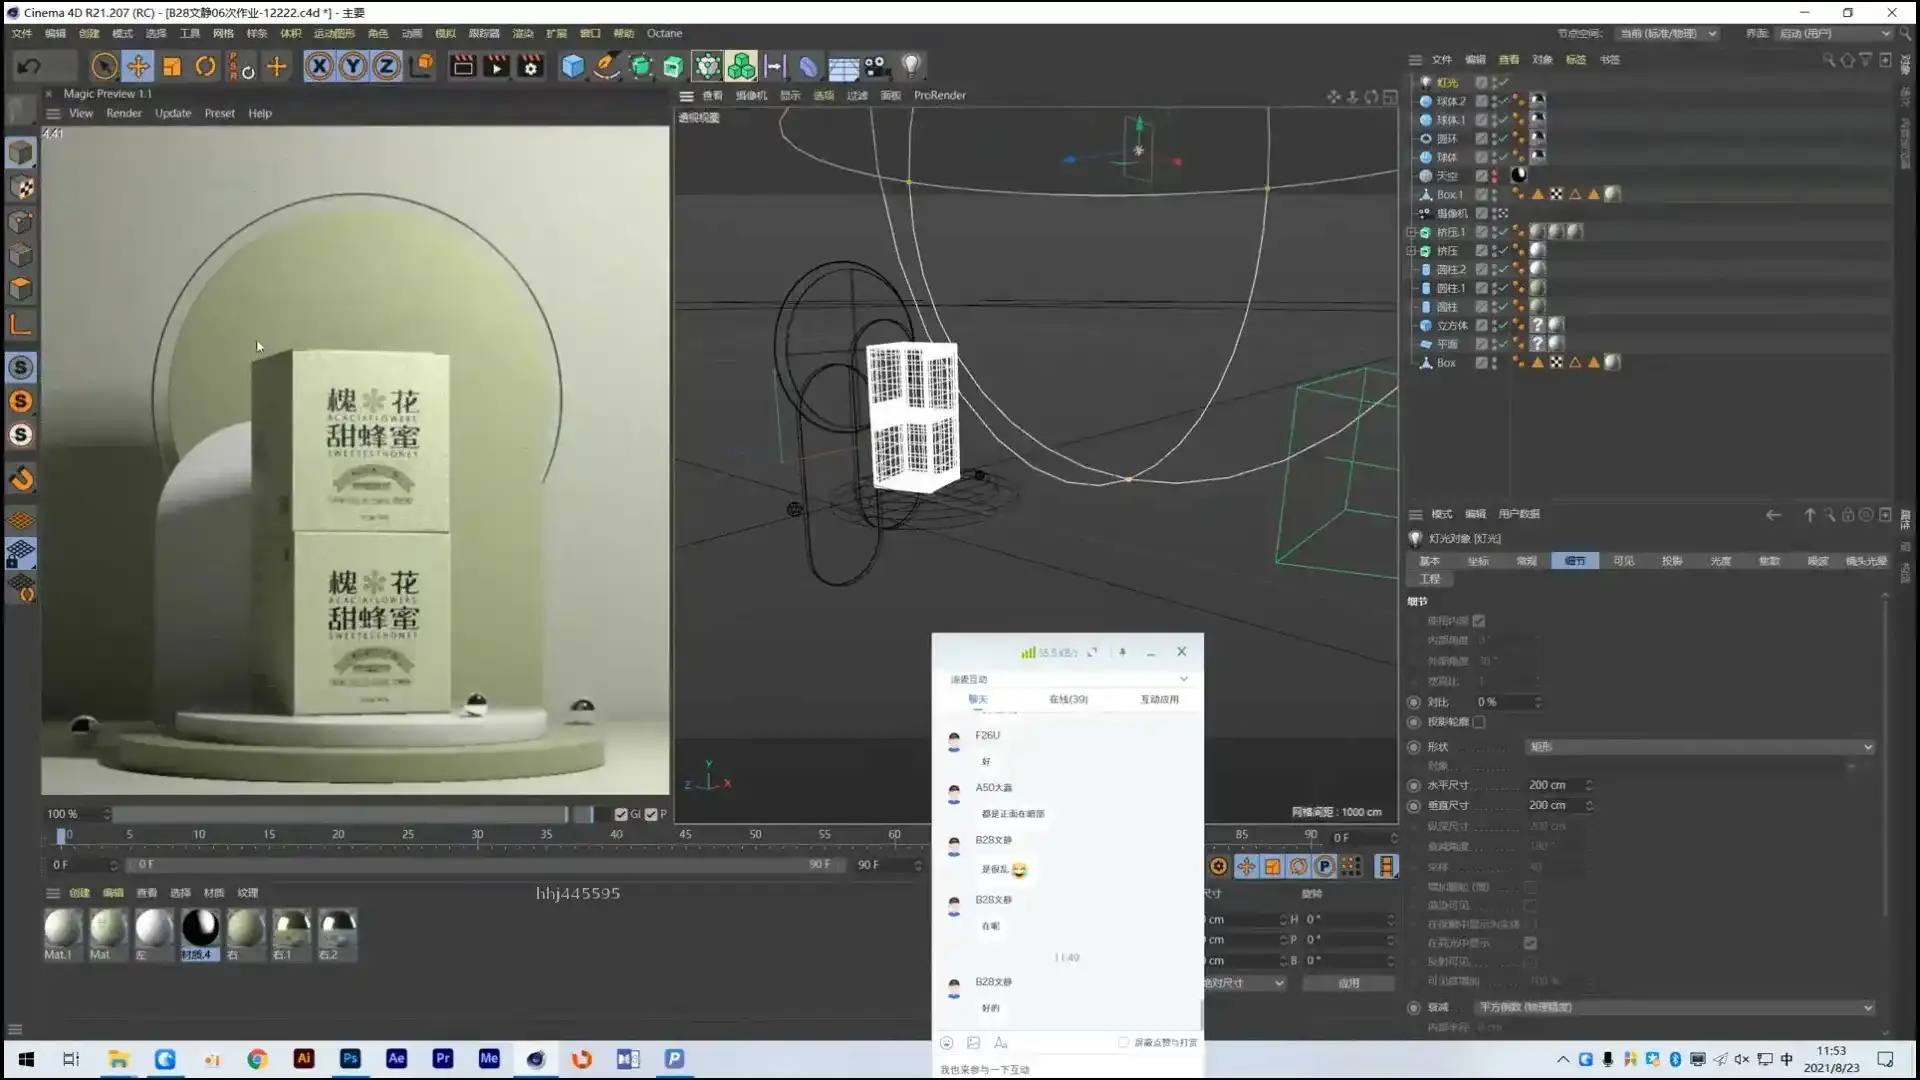Click the Cube primitive icon

(572, 67)
